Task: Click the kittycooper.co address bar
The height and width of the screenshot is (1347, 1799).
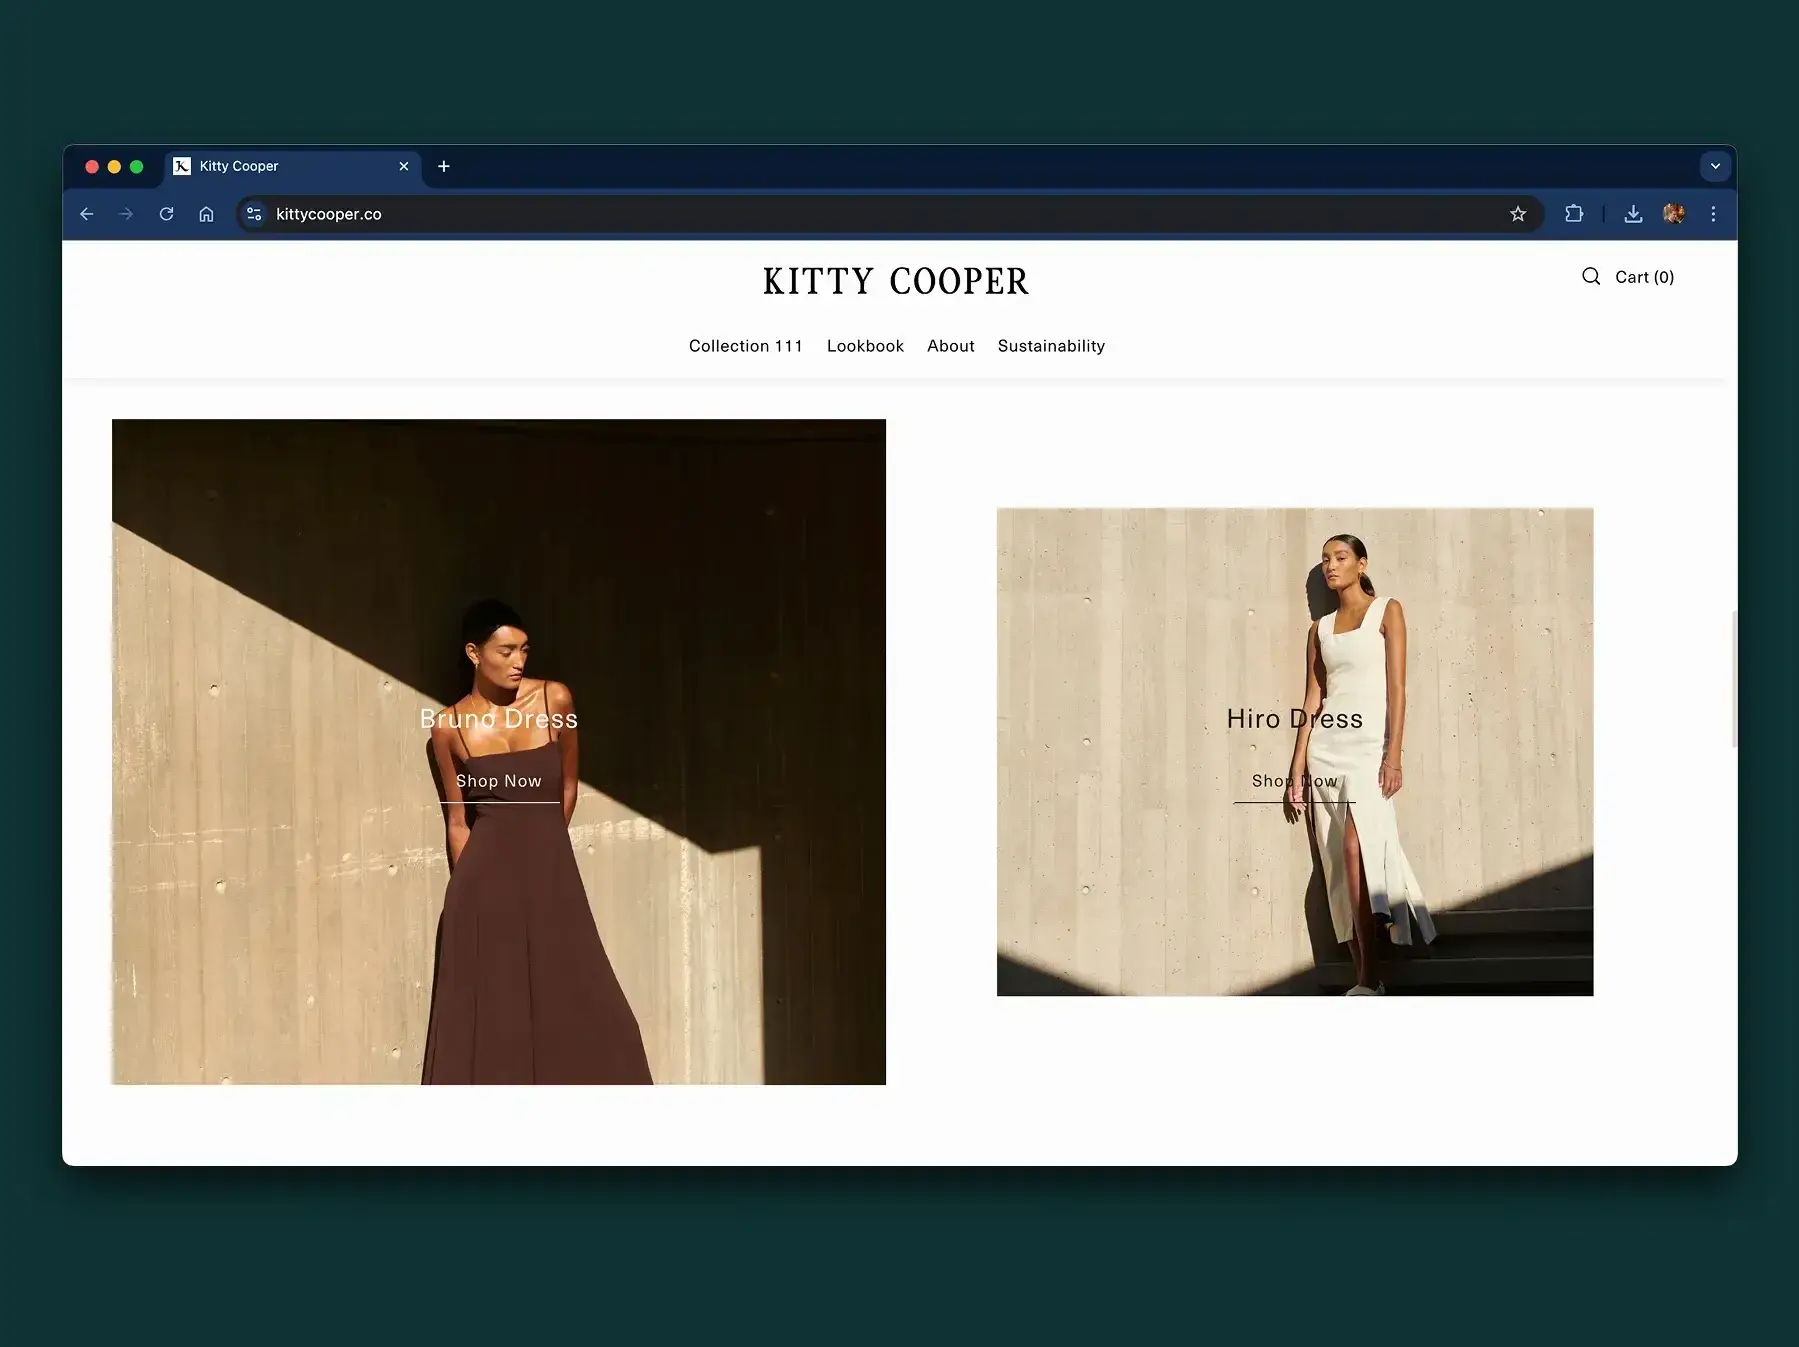Action: click(890, 214)
